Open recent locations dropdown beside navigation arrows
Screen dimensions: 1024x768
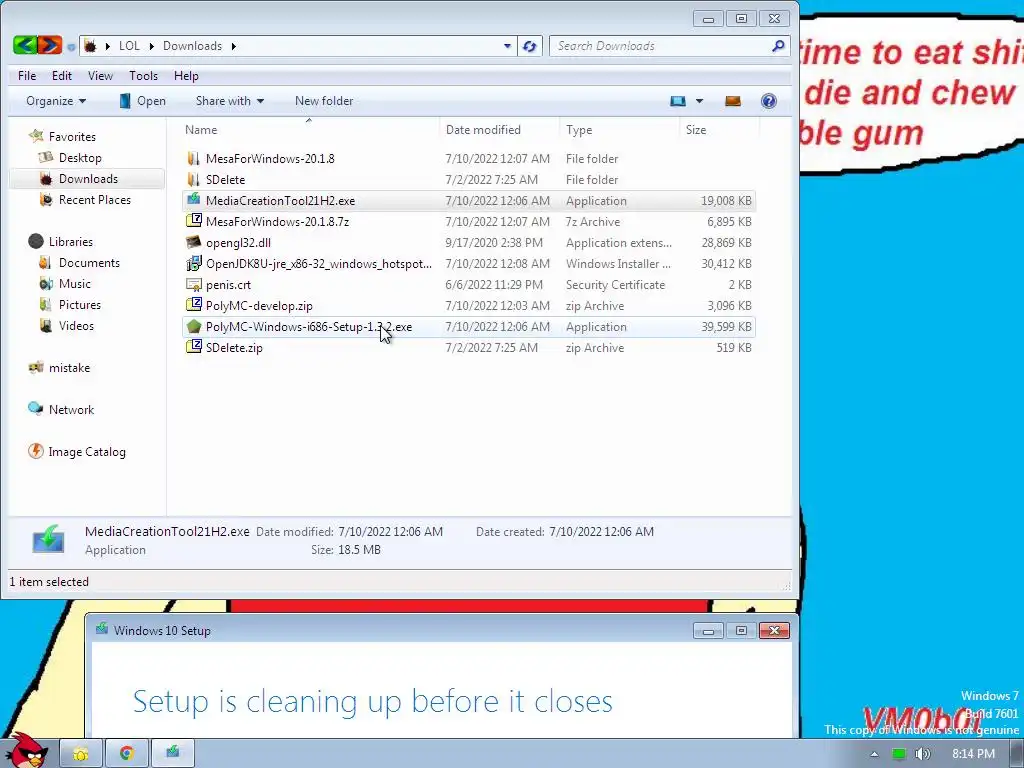71,46
